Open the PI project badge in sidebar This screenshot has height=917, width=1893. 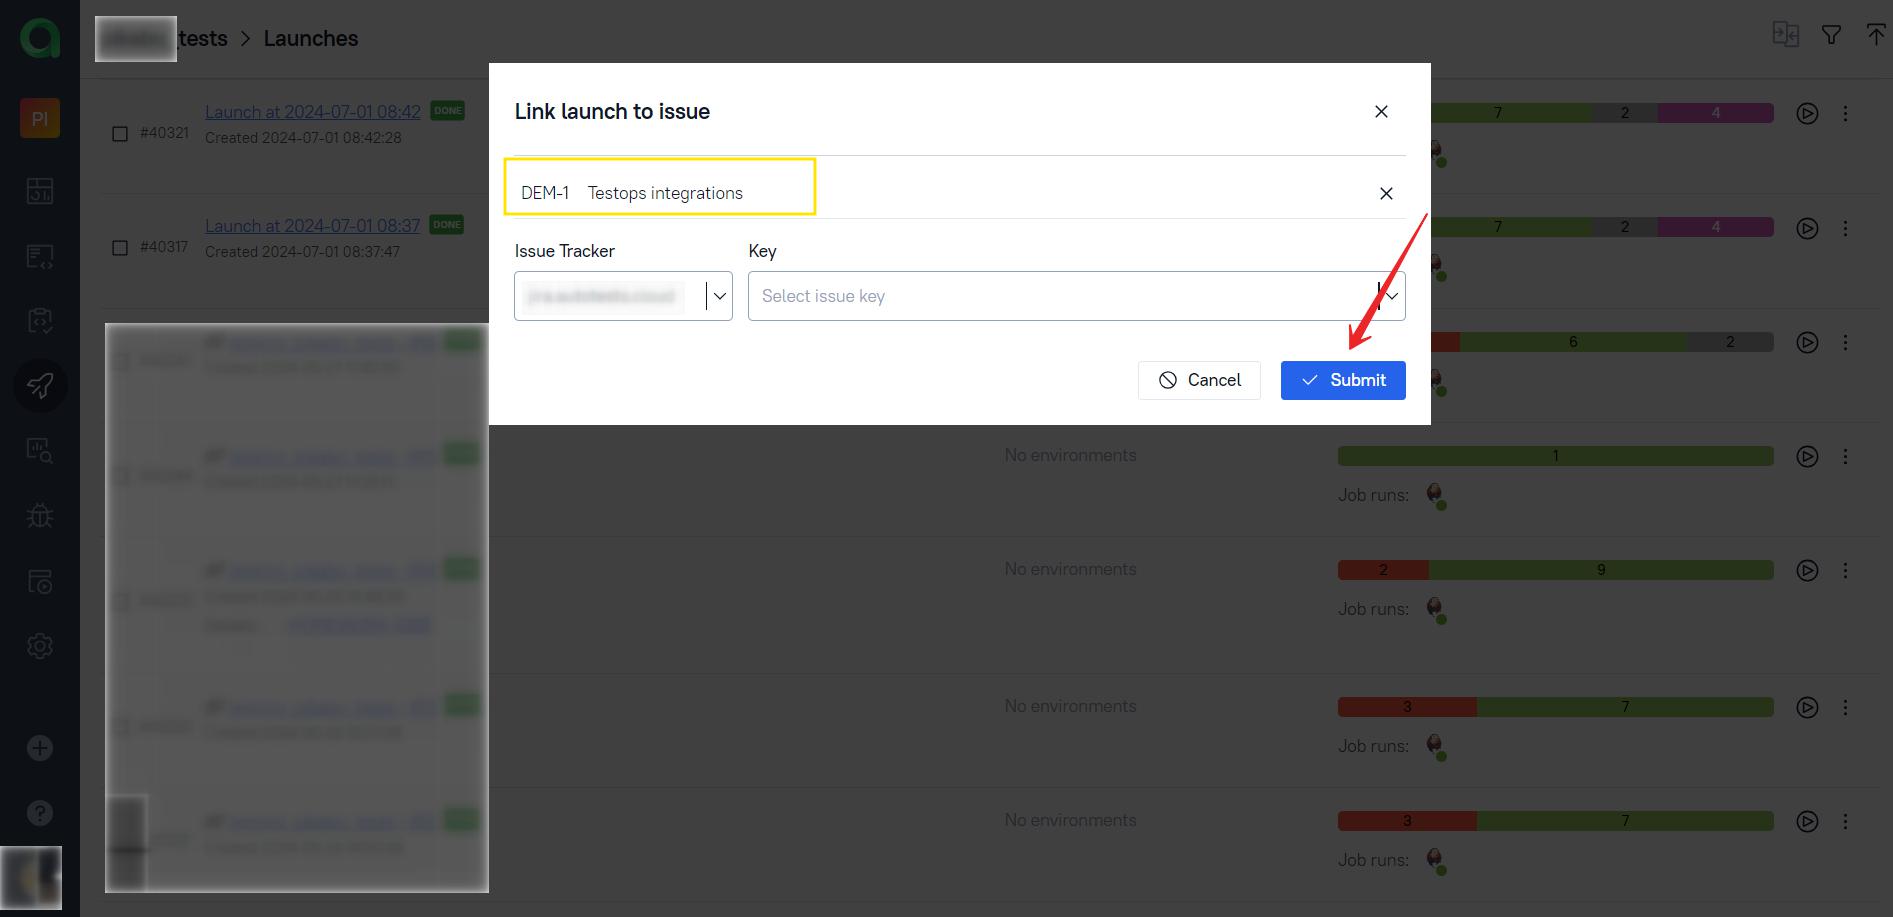40,118
